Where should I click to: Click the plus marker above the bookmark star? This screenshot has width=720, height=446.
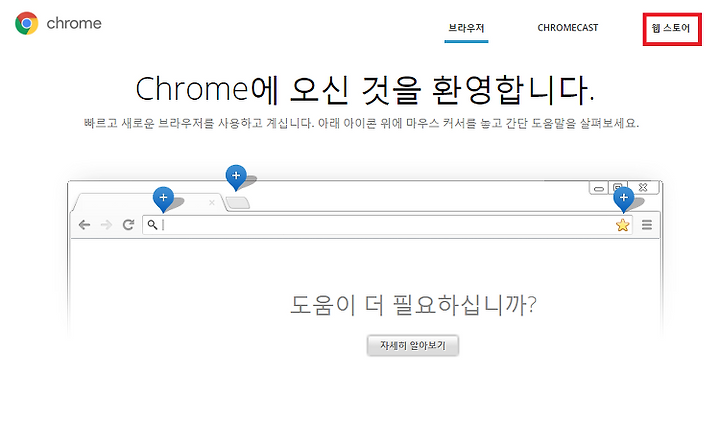(624, 199)
